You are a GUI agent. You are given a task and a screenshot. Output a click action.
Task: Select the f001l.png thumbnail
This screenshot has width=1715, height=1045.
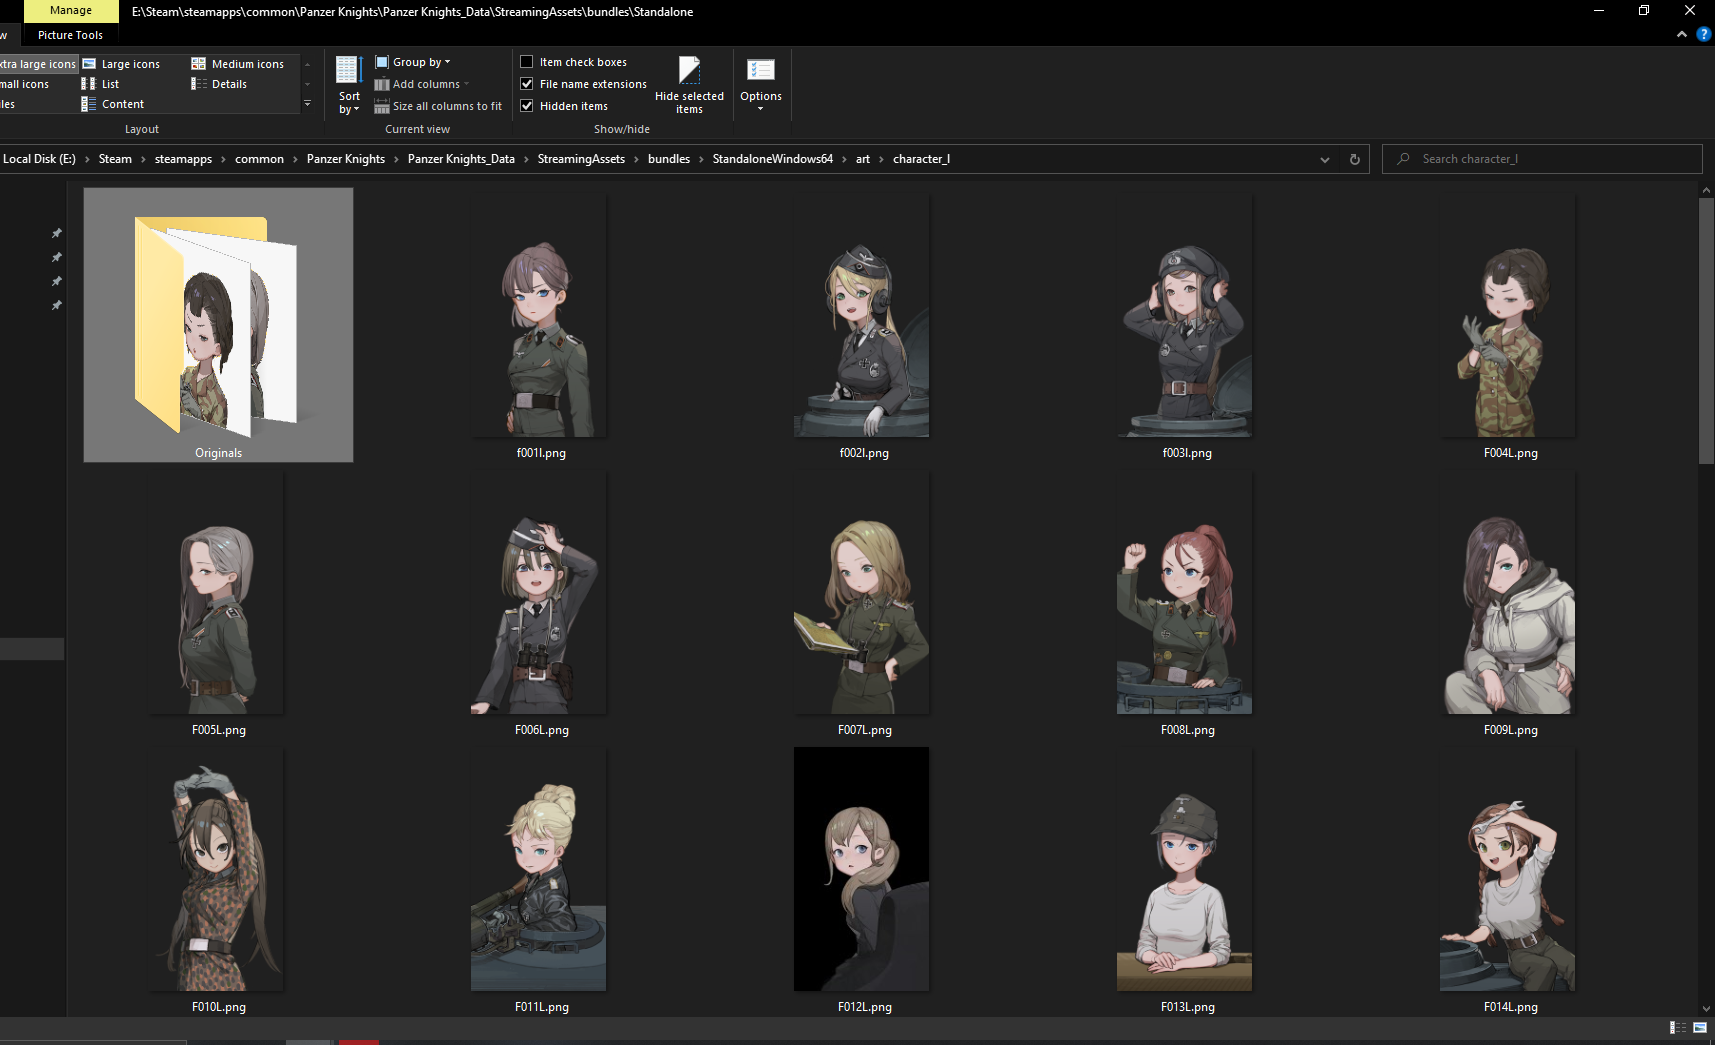click(x=541, y=316)
